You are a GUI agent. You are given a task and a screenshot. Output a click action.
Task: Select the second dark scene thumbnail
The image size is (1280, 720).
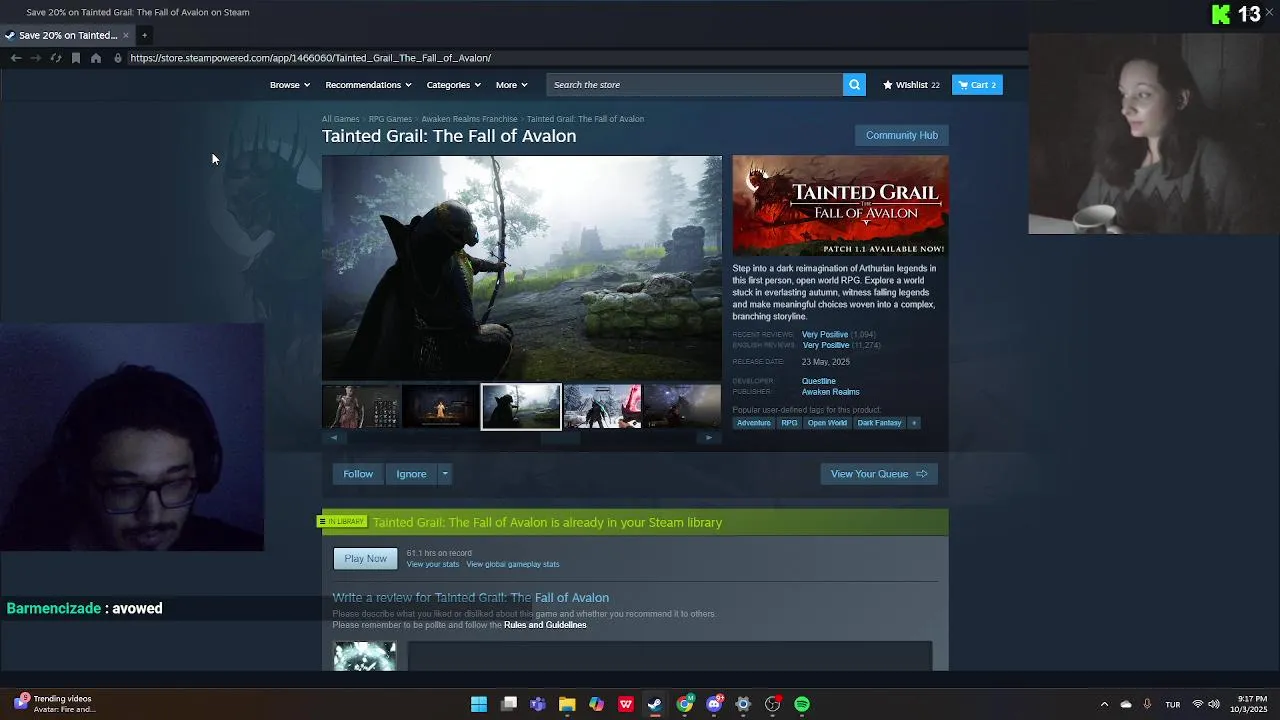pos(440,407)
